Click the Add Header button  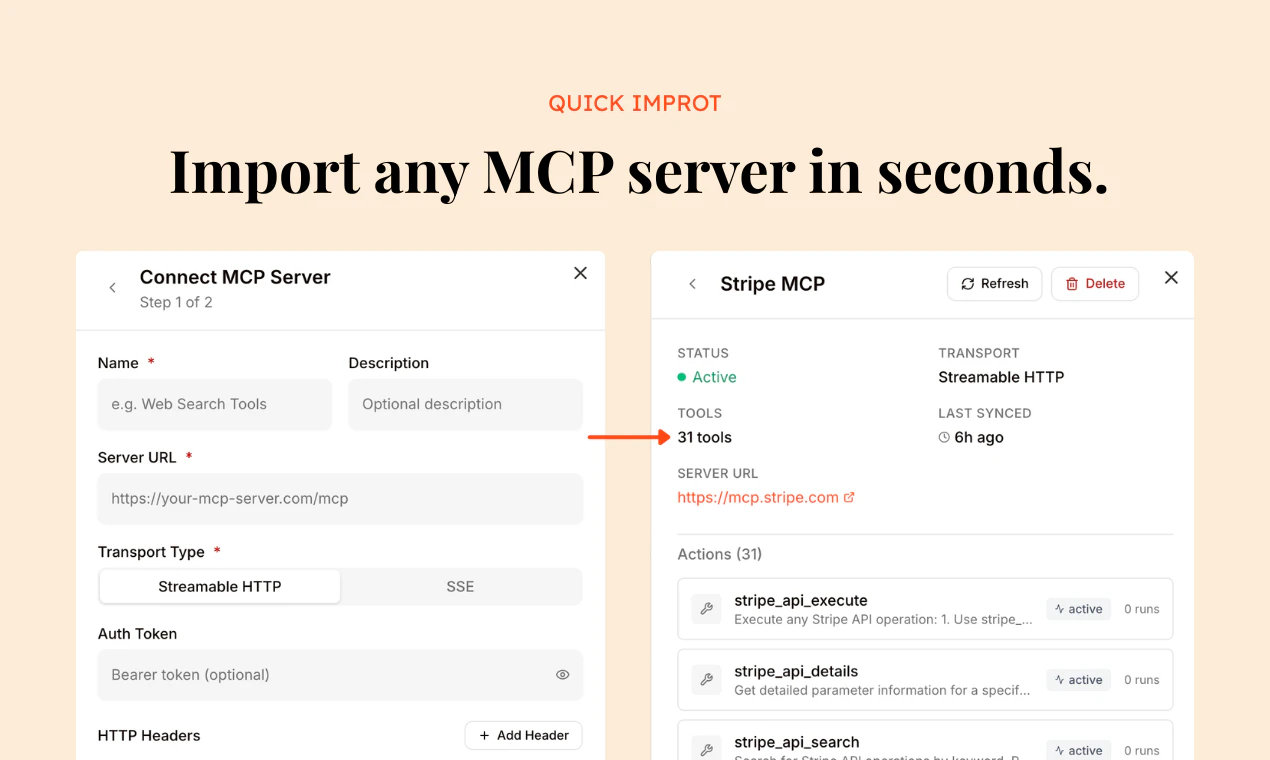click(x=524, y=735)
